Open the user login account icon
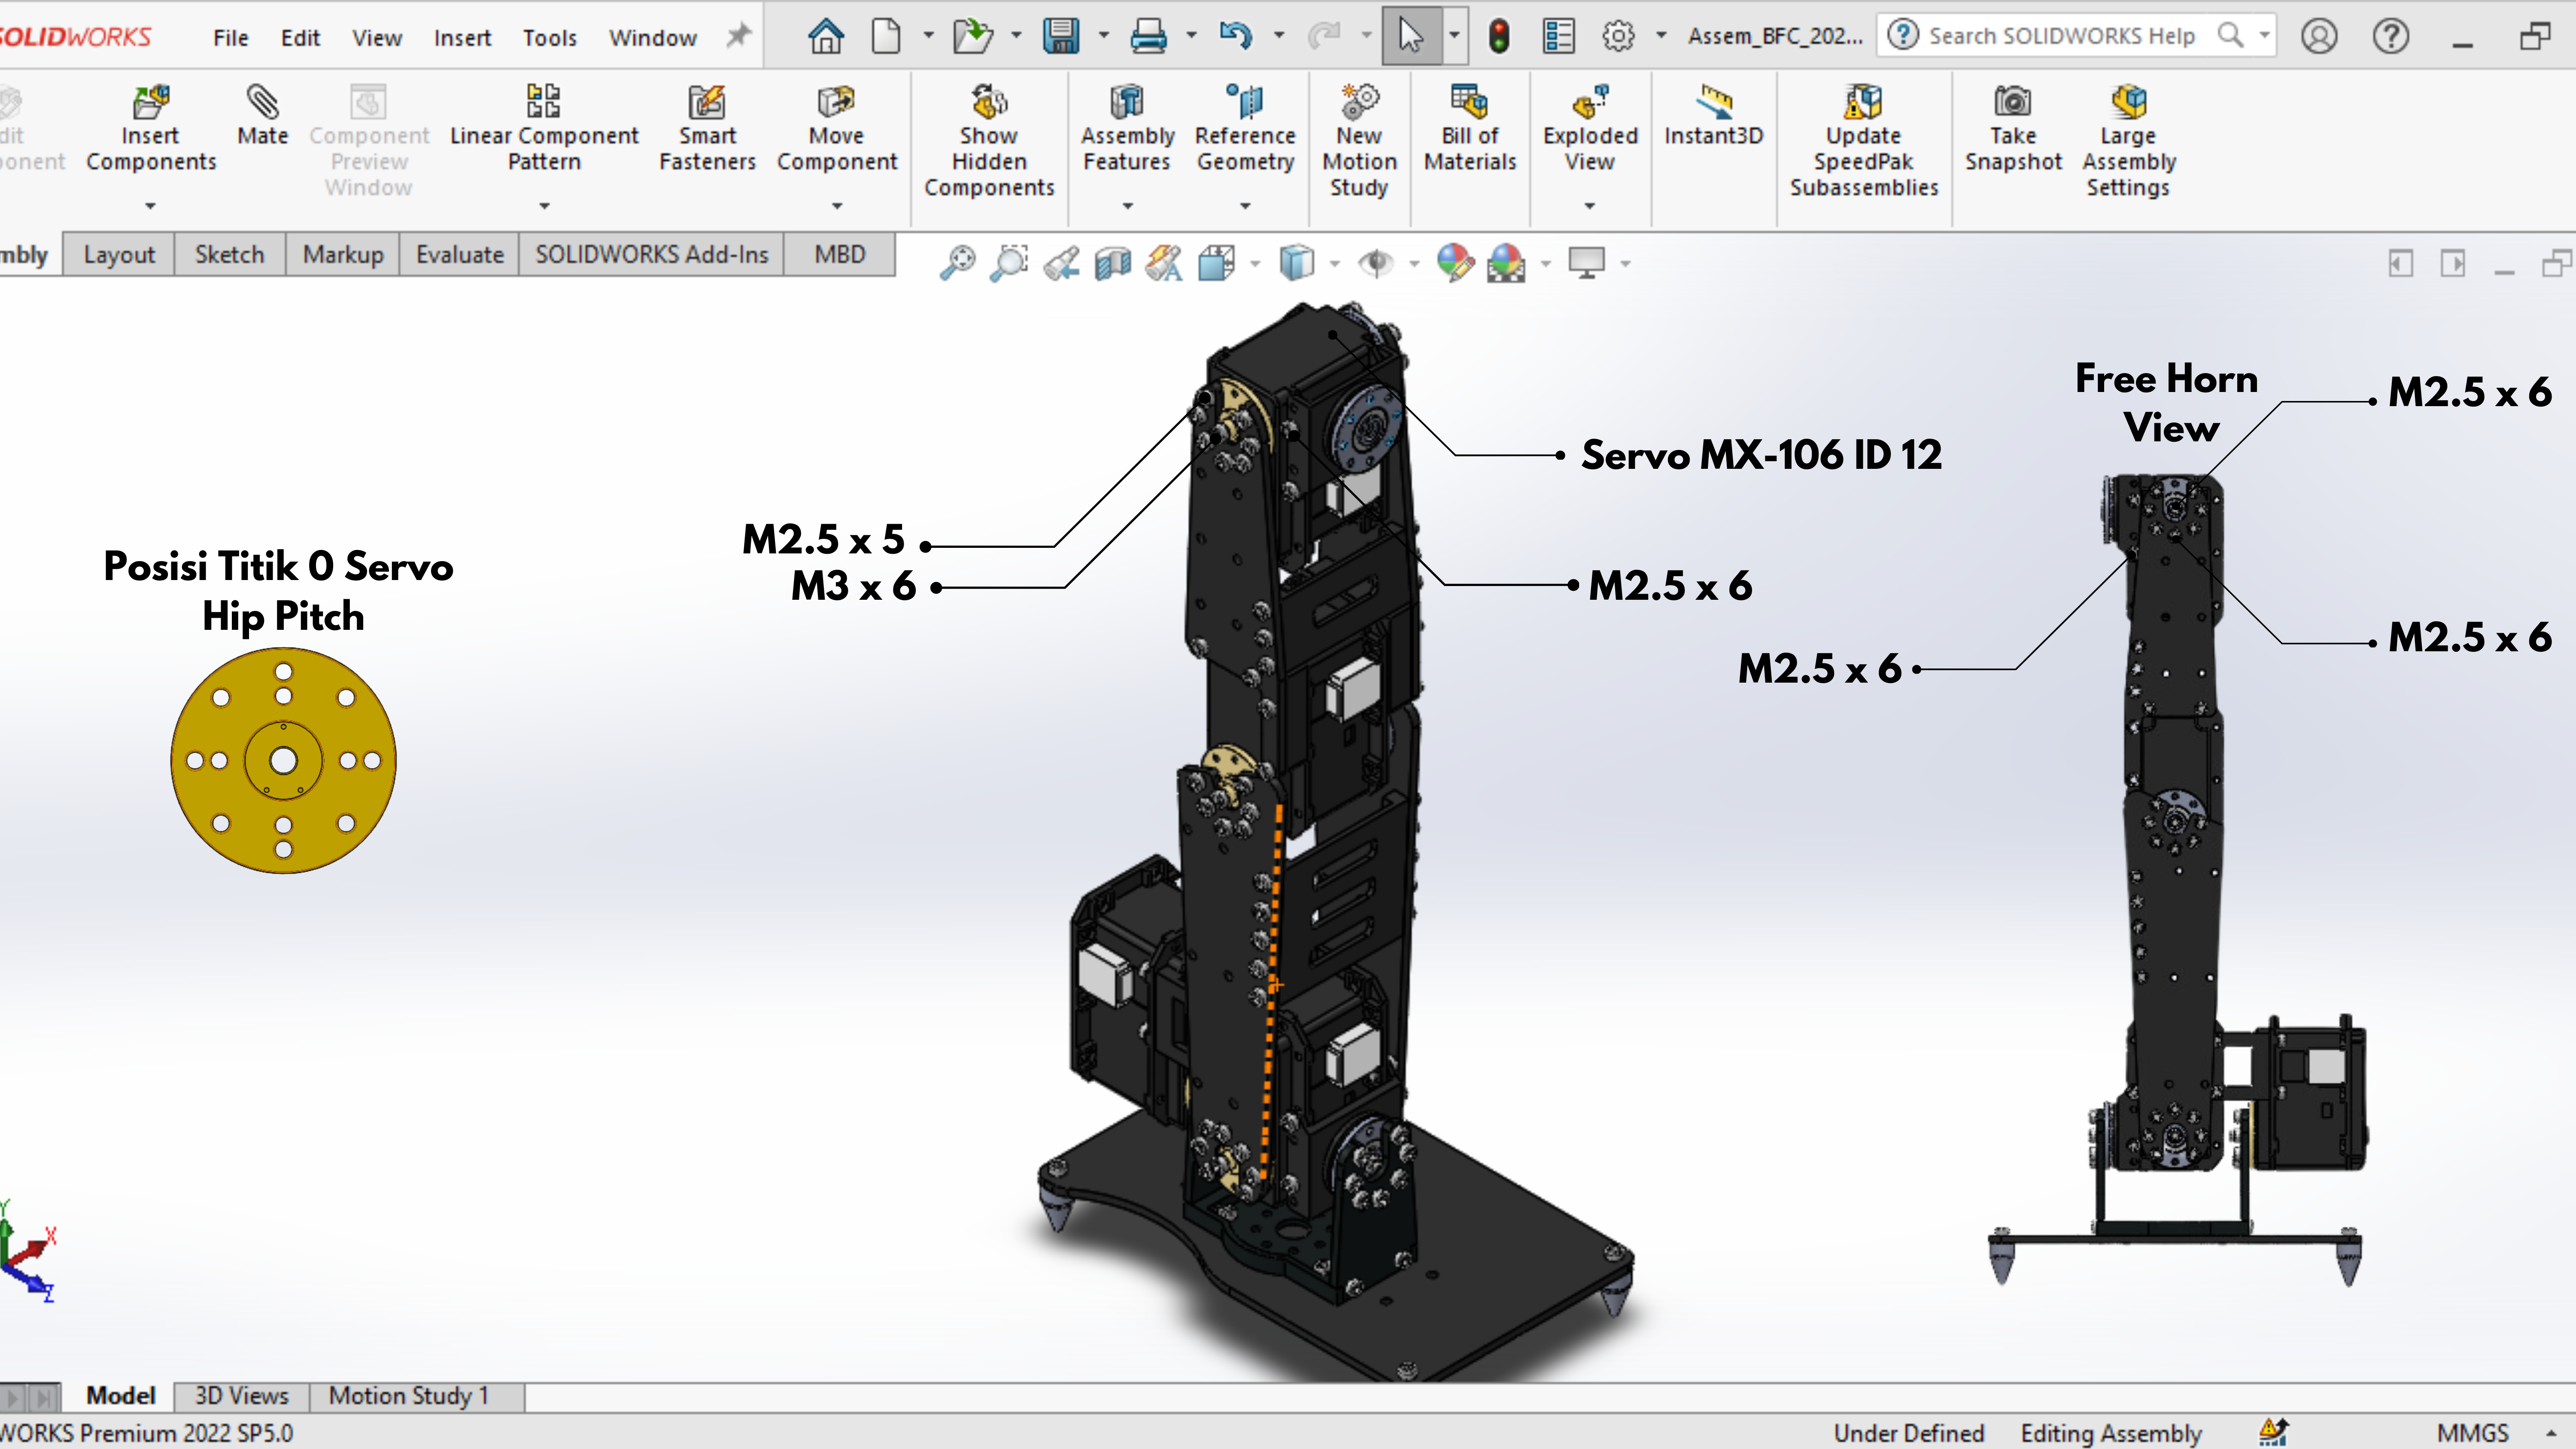This screenshot has width=2576, height=1449. [x=2319, y=37]
